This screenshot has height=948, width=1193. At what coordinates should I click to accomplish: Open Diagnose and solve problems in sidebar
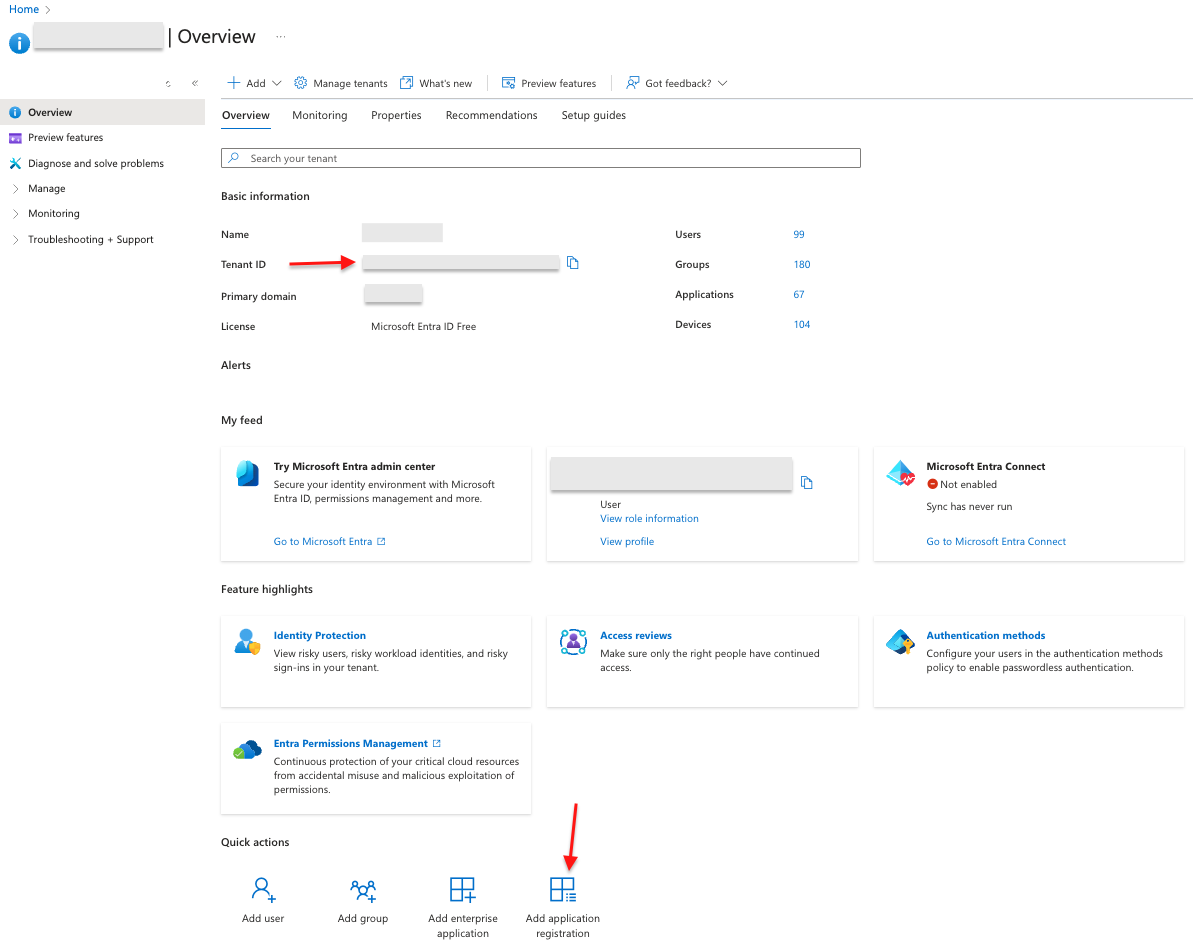pyautogui.click(x=95, y=163)
